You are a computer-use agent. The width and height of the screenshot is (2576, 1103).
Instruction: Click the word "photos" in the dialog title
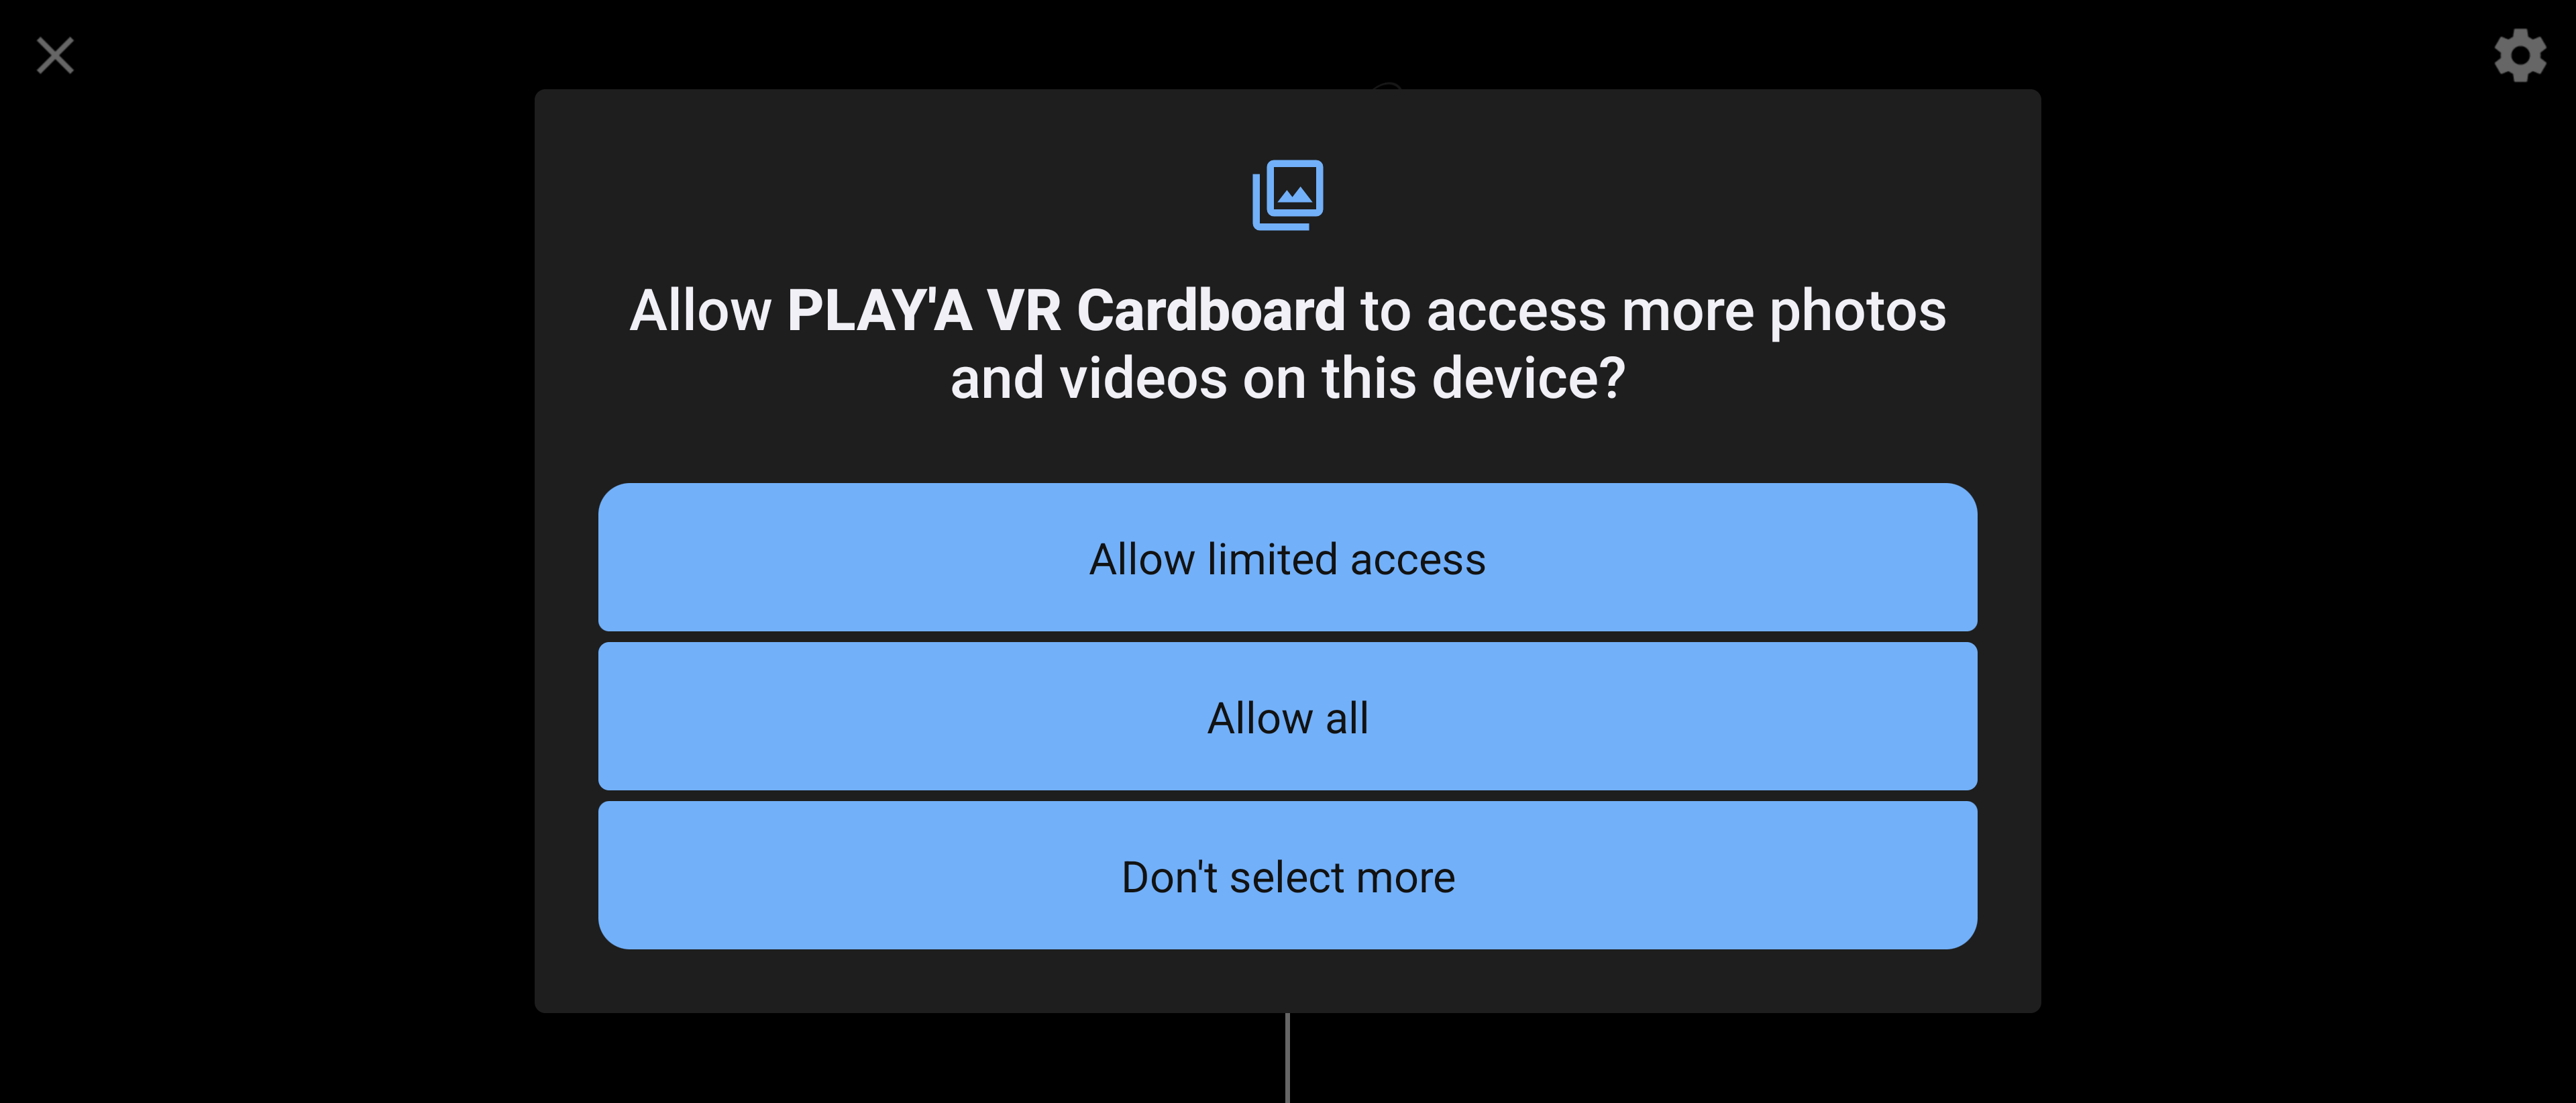click(1857, 311)
